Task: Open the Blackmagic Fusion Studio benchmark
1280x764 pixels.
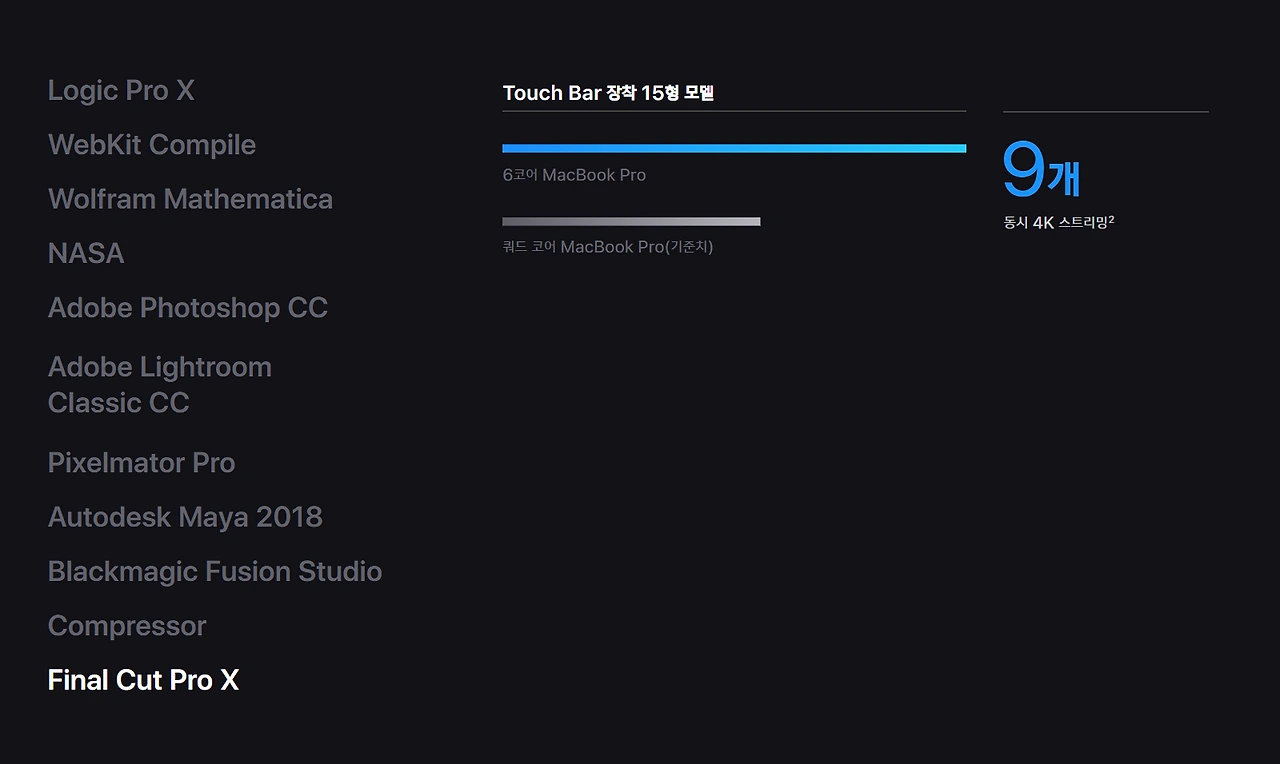Action: tap(215, 571)
